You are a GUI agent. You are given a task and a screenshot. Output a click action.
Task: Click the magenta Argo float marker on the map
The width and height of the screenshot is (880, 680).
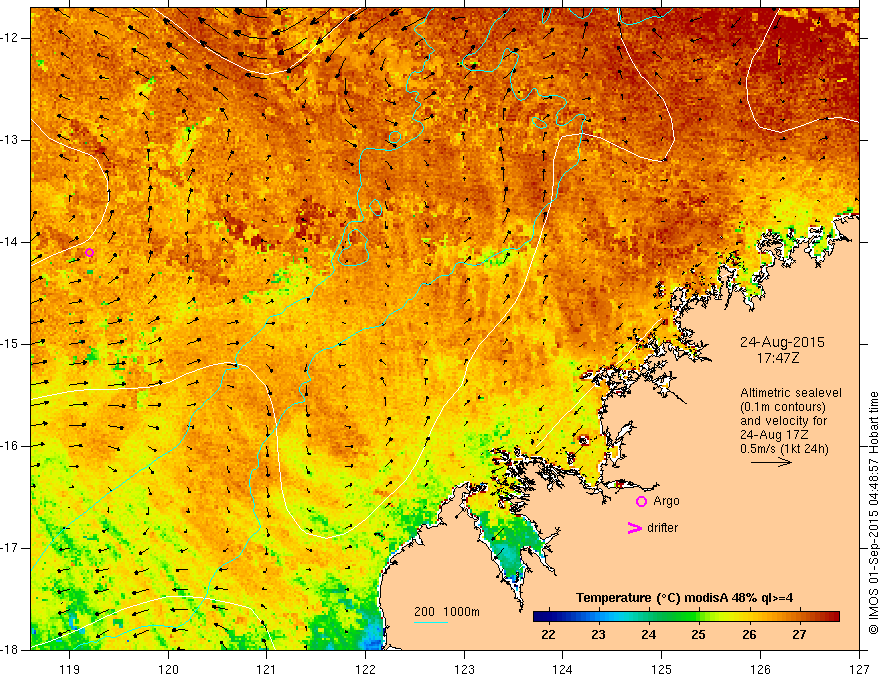[x=89, y=253]
